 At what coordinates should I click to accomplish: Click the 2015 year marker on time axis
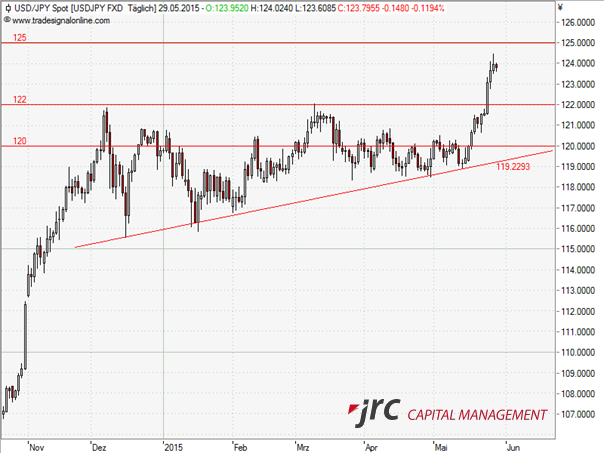point(173,446)
